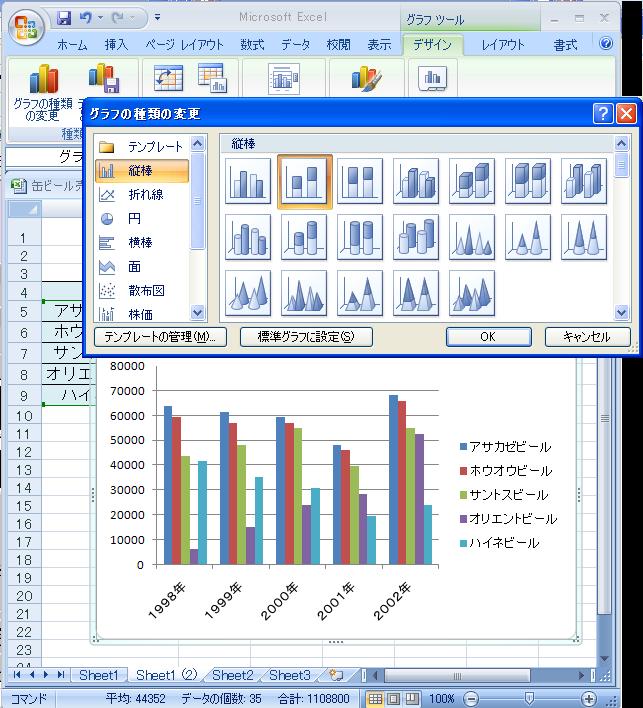Choose 円 pie chart category
The width and height of the screenshot is (643, 708).
(x=142, y=219)
